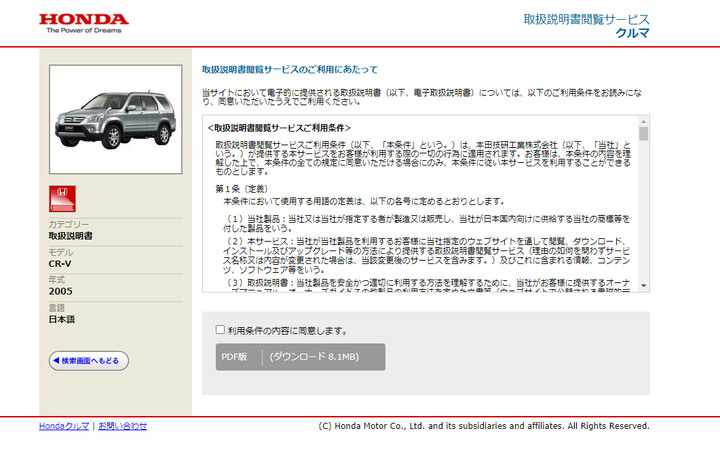Click the クルマ header text
The width and height of the screenshot is (720, 450).
coord(632,33)
